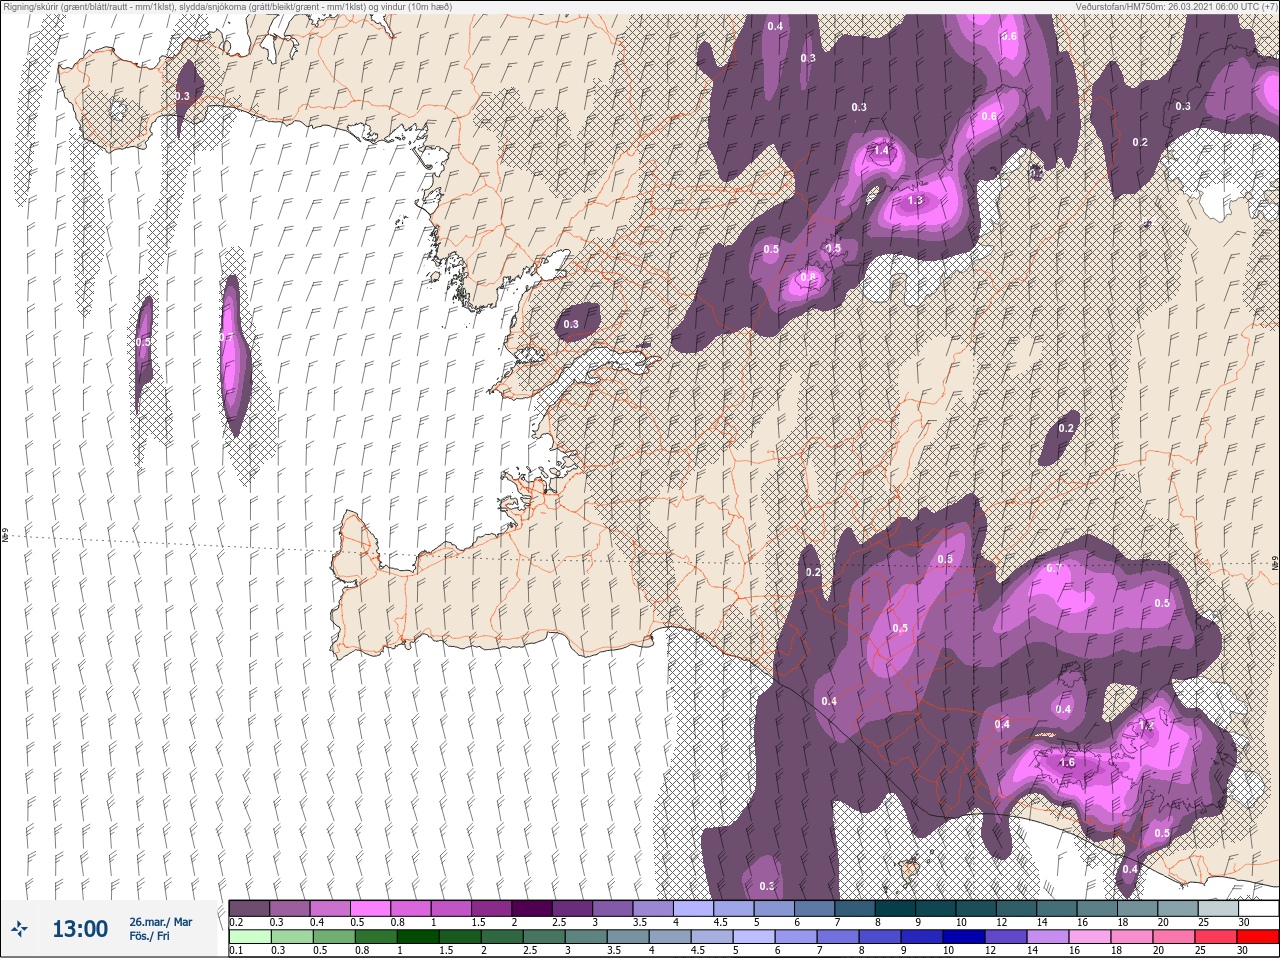1280x958 pixels.
Task: Click the 0.8 value inside the map's pink area
Action: pyautogui.click(x=808, y=277)
